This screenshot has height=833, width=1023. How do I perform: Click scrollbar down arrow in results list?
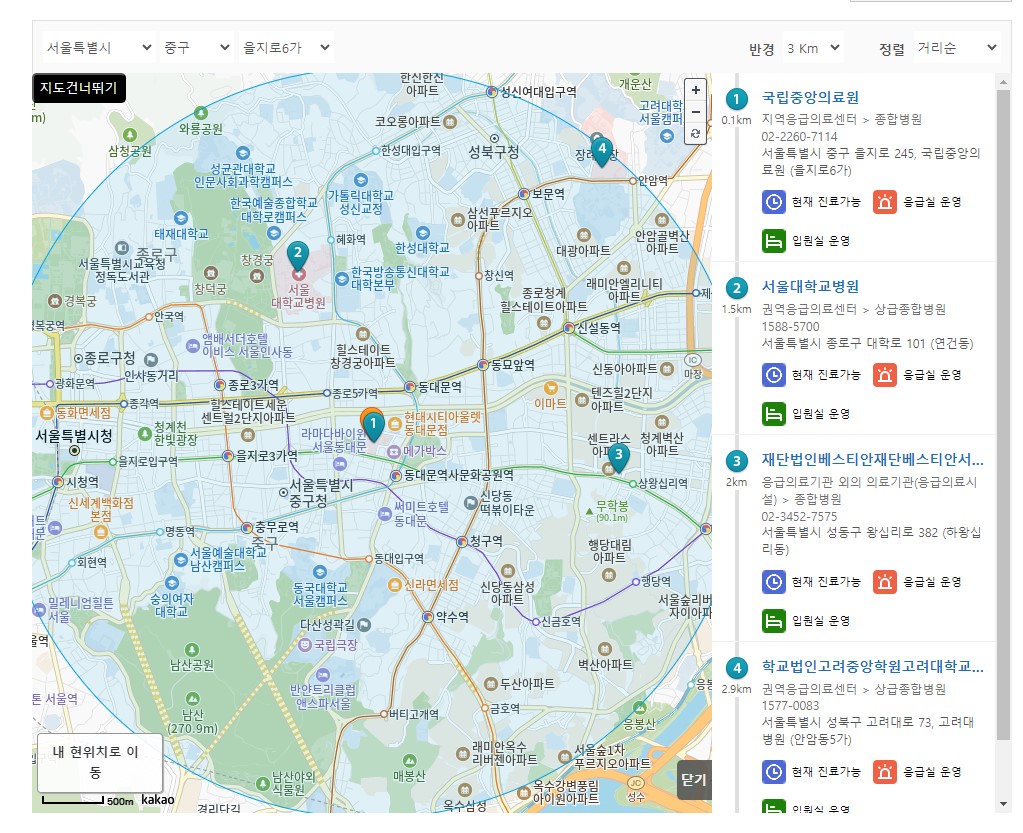(x=1003, y=804)
